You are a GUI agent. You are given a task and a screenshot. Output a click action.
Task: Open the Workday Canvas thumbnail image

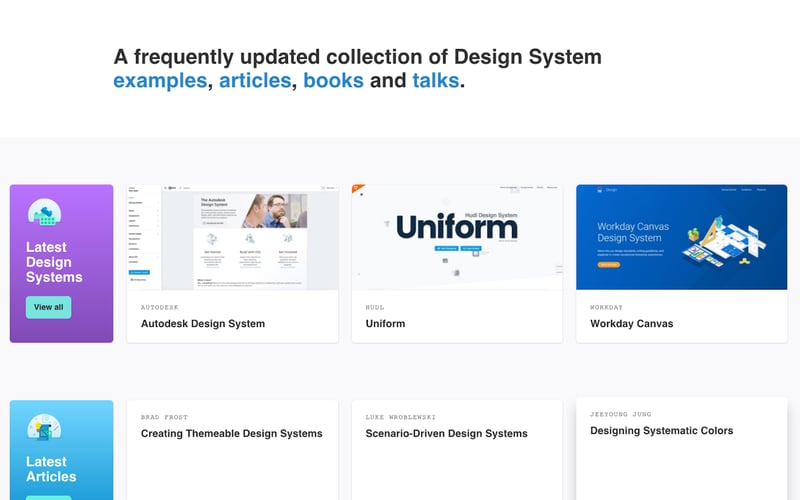[x=682, y=237]
